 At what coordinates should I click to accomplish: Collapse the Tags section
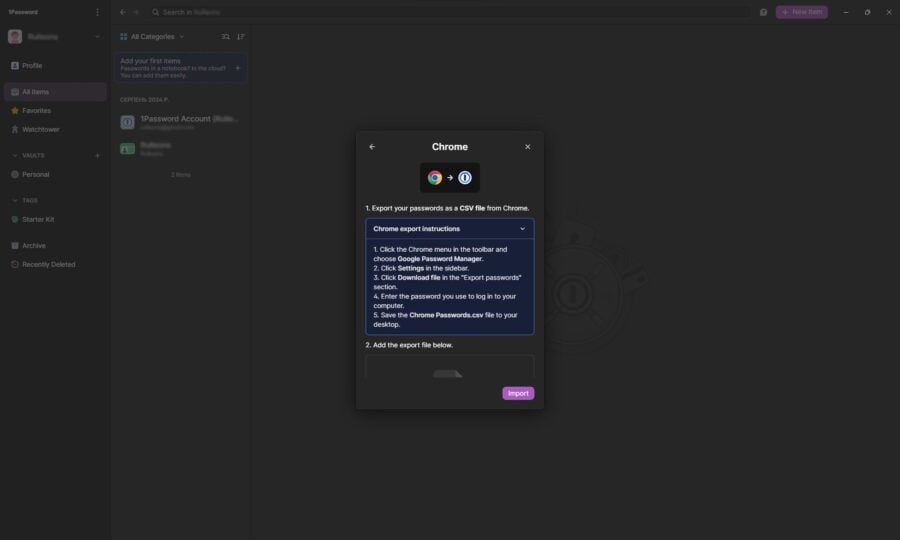tap(15, 200)
